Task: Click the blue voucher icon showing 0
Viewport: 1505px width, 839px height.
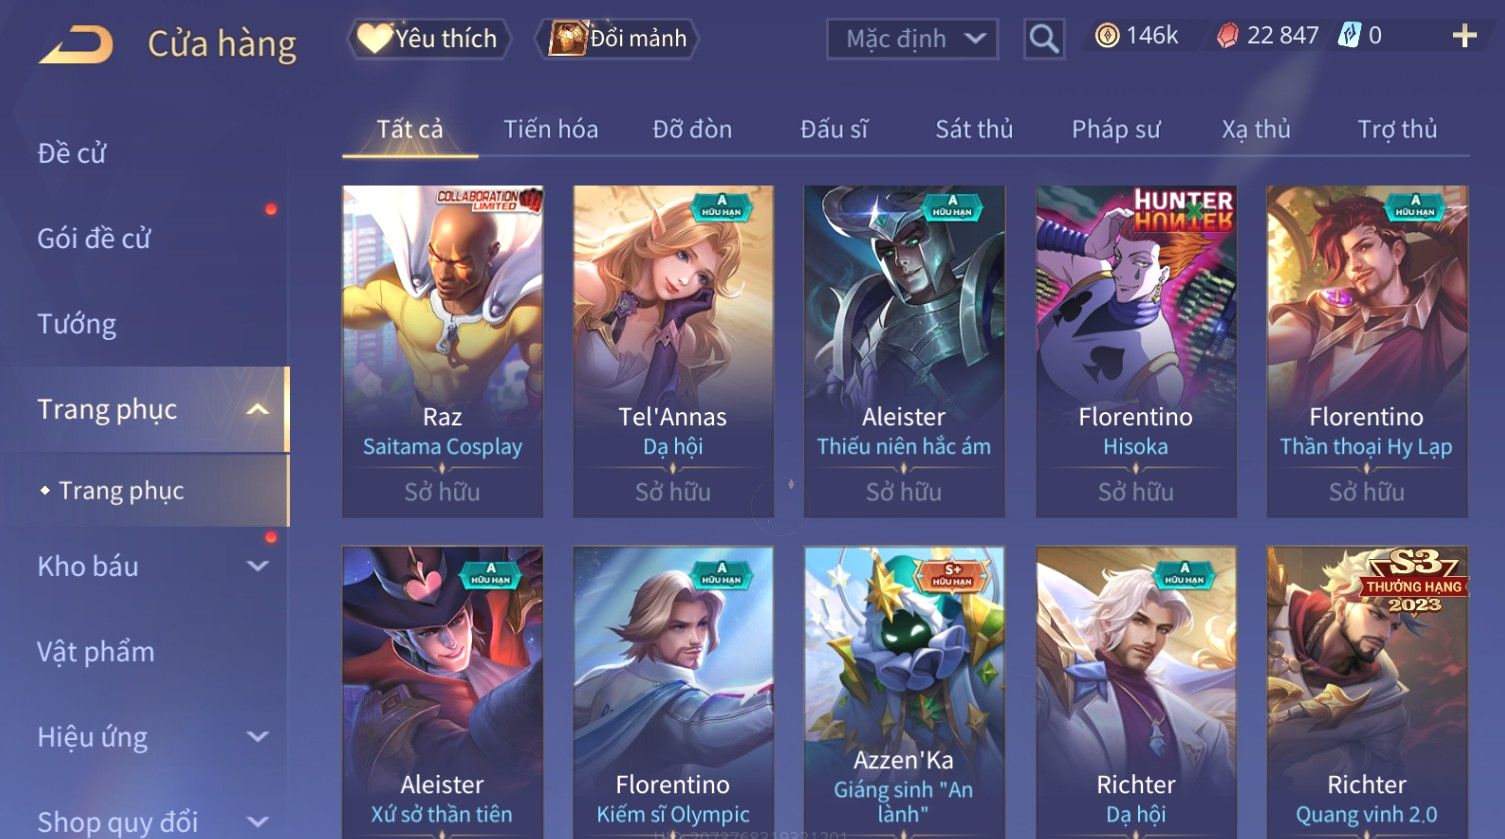Action: (1350, 36)
